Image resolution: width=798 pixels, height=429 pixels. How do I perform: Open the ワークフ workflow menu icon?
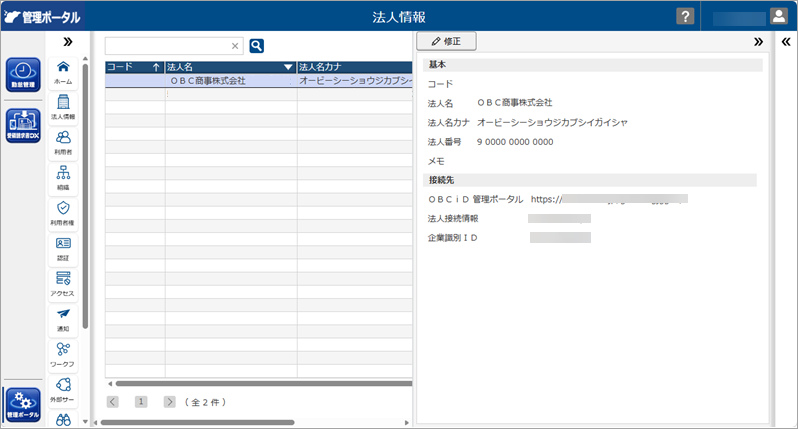[63, 356]
